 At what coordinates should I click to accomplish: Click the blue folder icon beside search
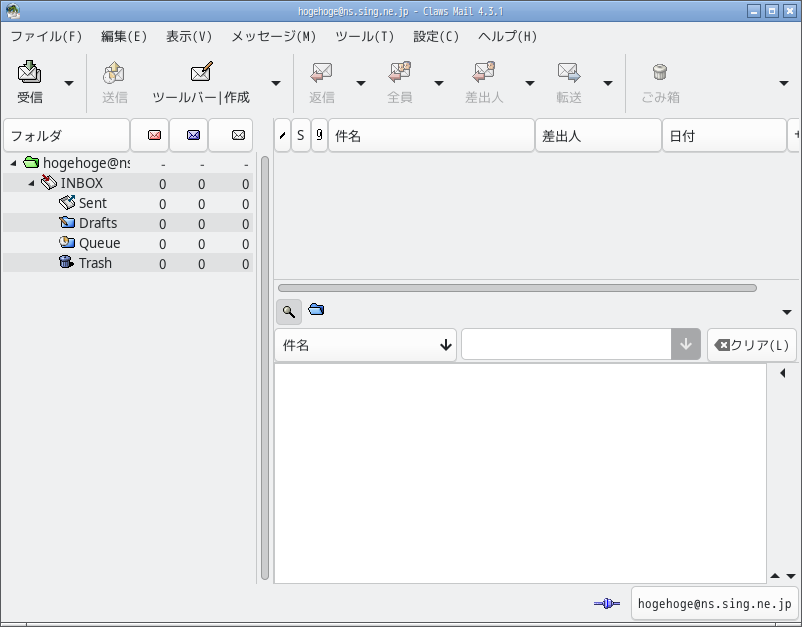317,309
